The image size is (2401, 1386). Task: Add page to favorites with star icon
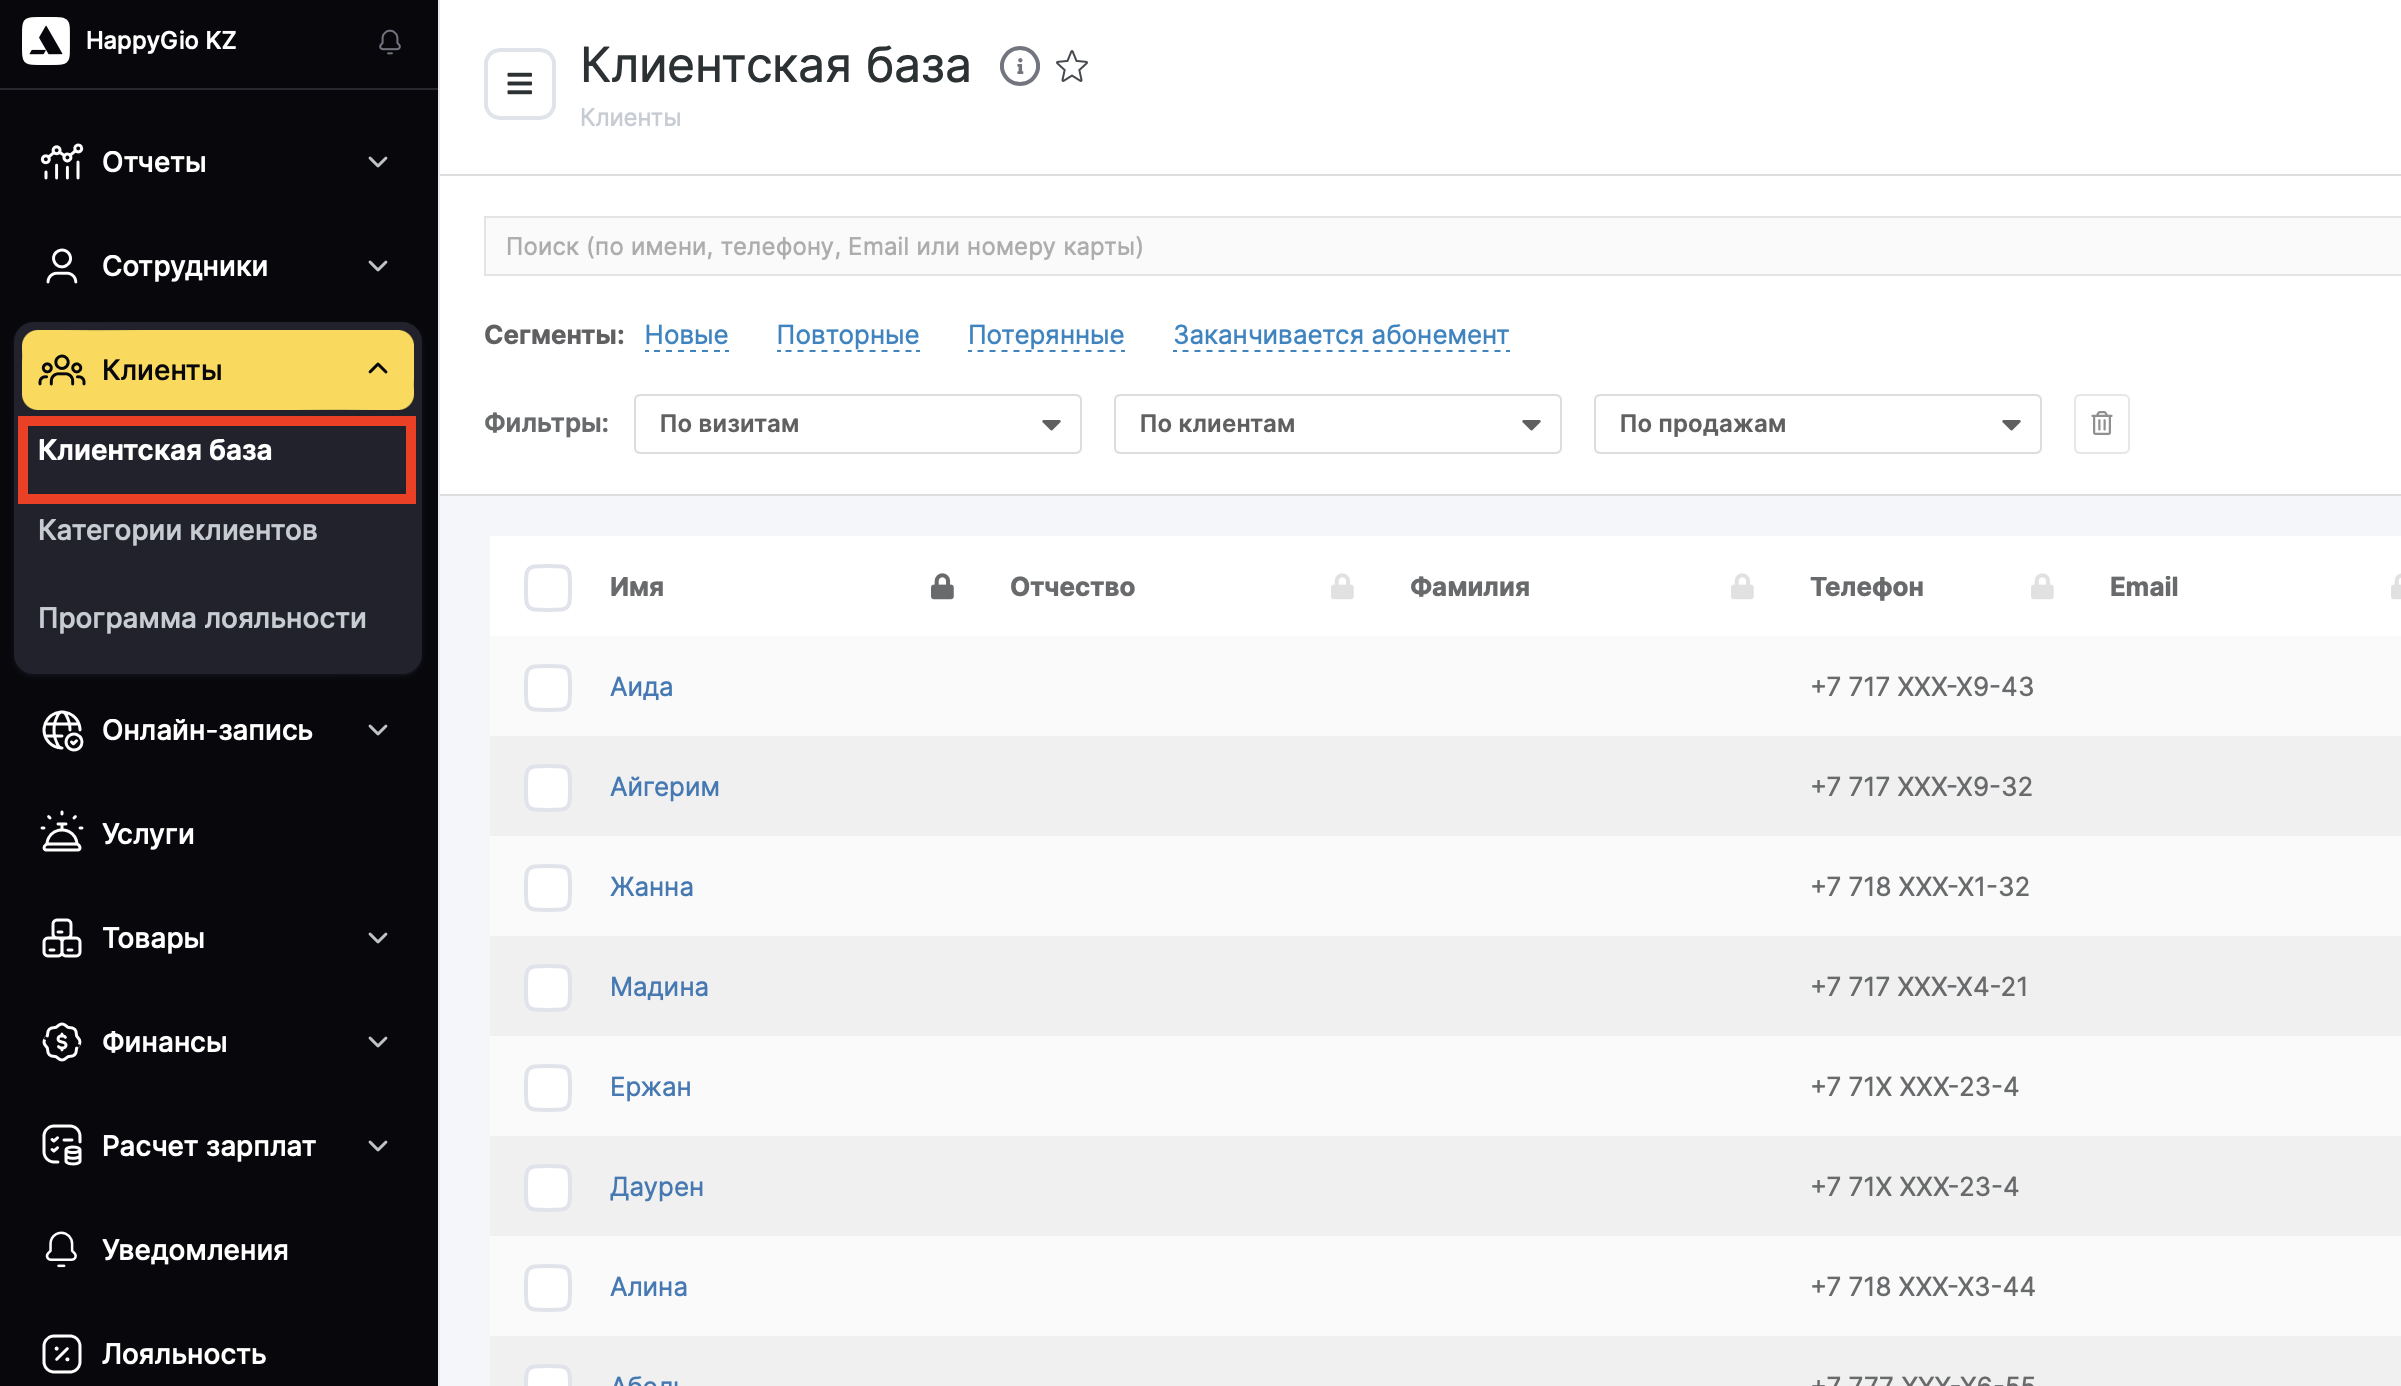[1072, 67]
